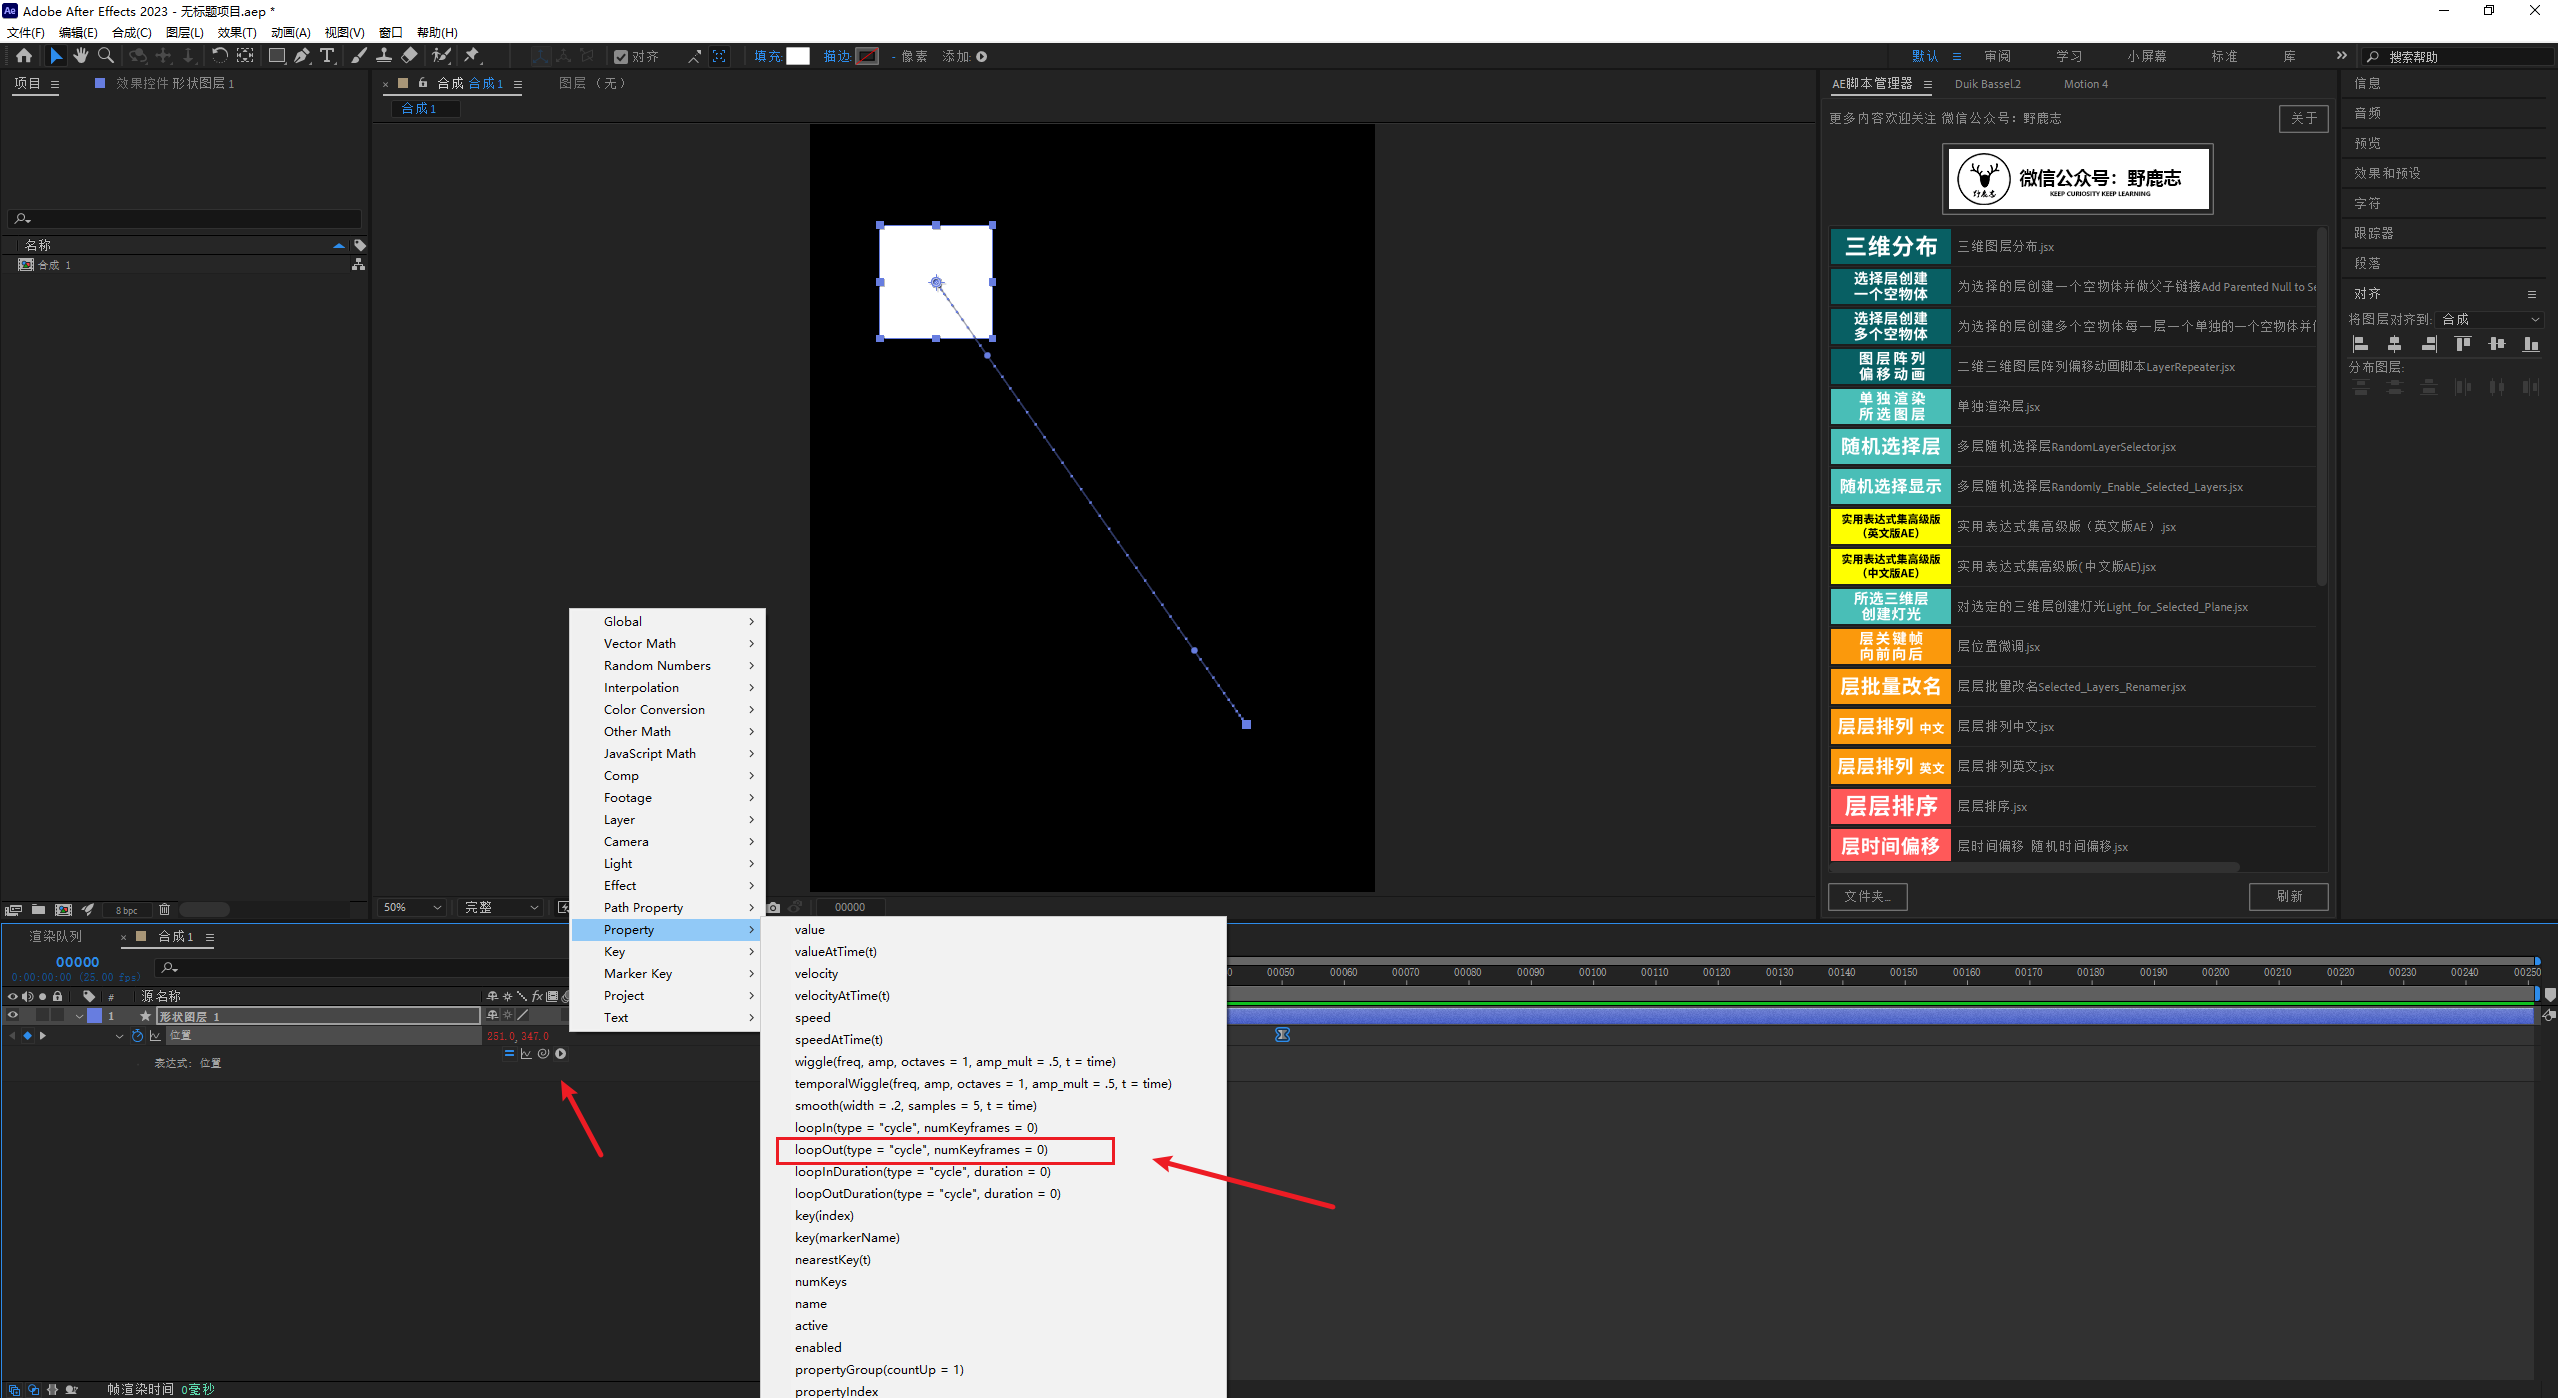Click the white 填充 fill color swatch
Screen dimensions: 2558x1398
coord(797,56)
